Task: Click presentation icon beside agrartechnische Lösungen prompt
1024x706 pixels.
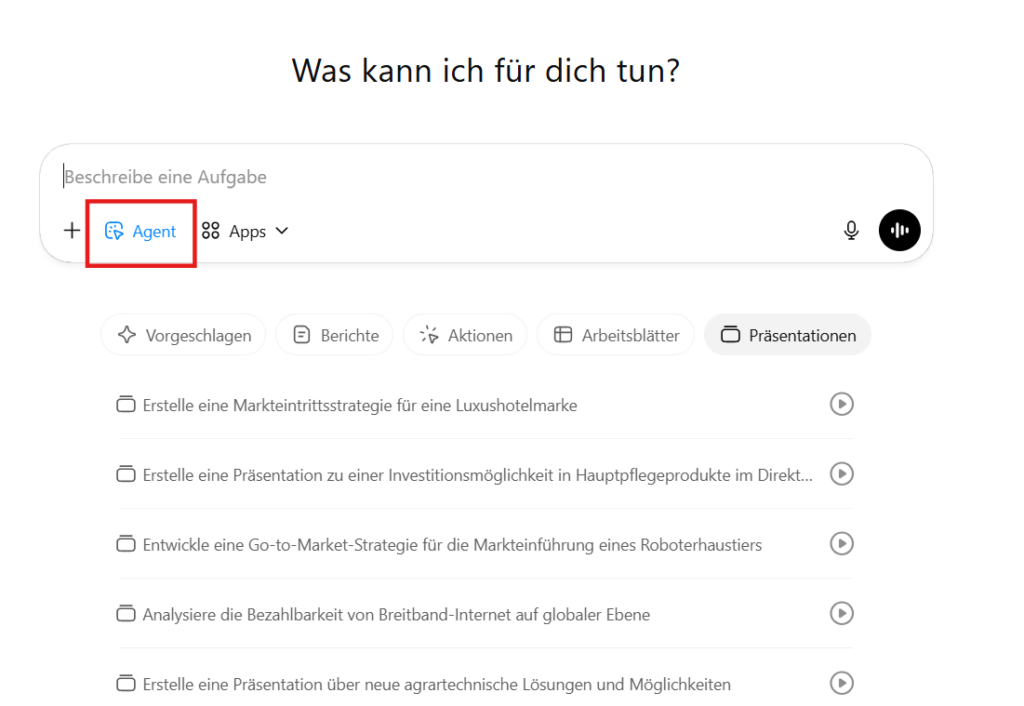Action: point(126,685)
